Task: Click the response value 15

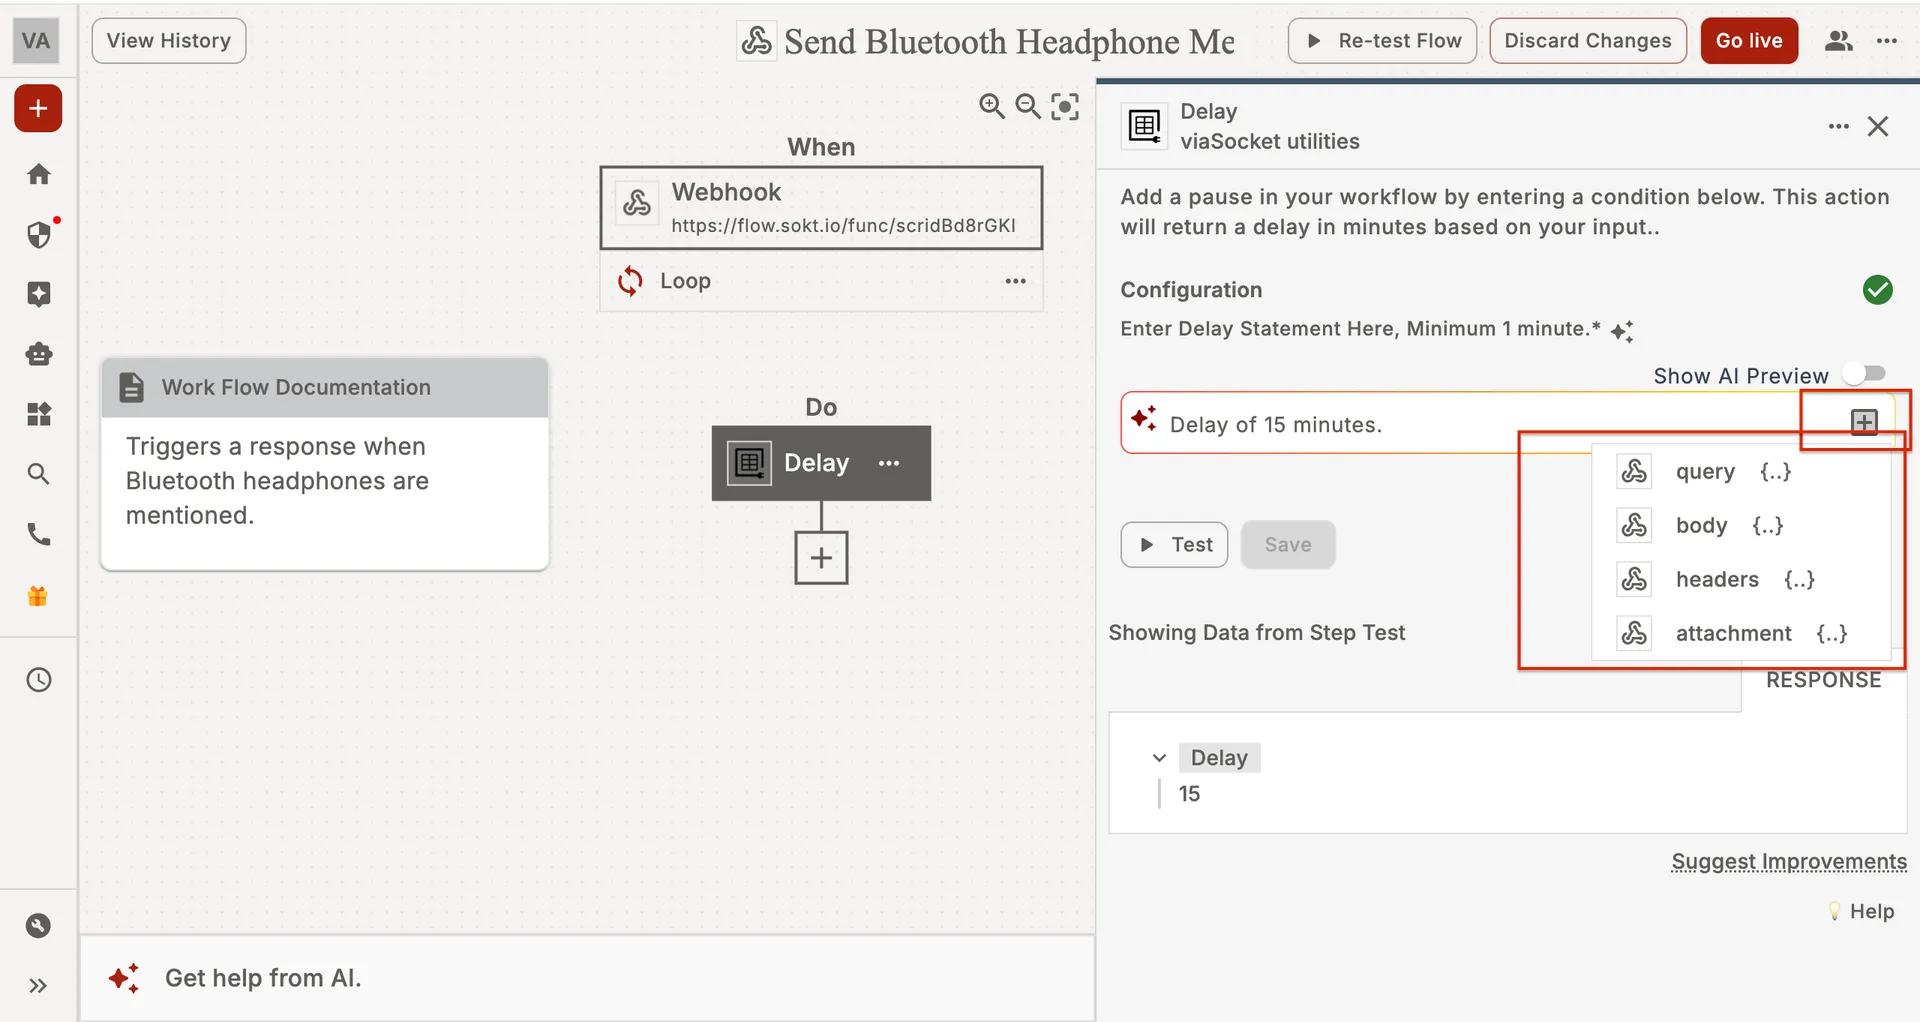Action: pyautogui.click(x=1189, y=794)
